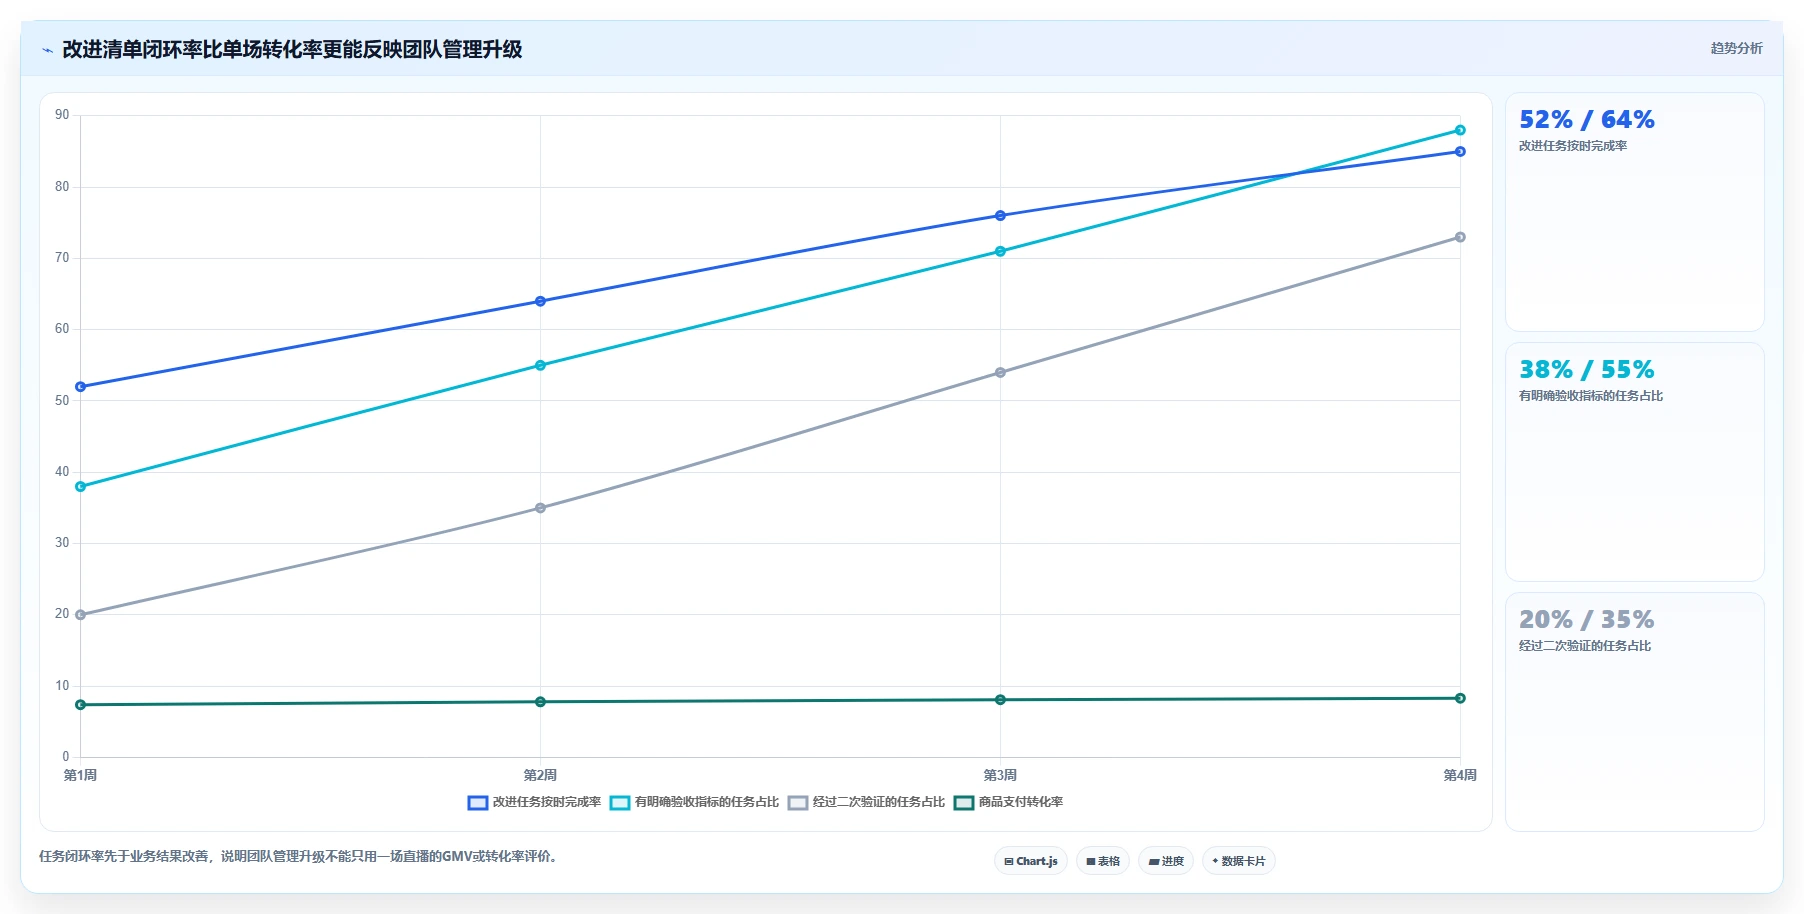Click the 第2周 point on the green 商品支付转化率 line

coord(540,702)
